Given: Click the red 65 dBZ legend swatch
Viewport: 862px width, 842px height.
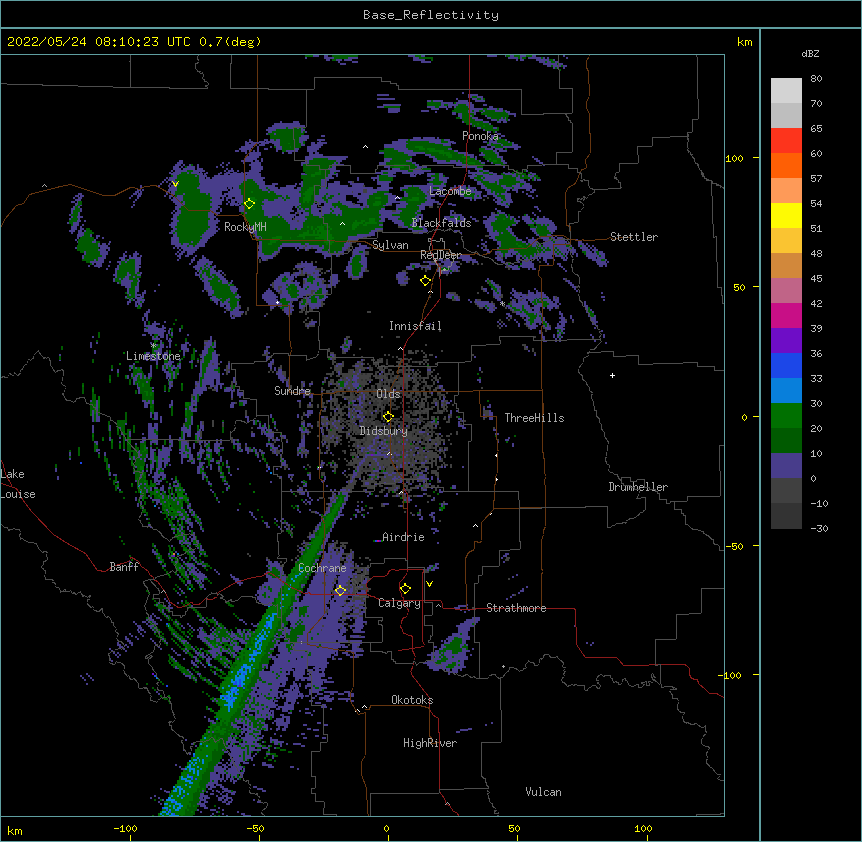Looking at the screenshot, I should point(786,141).
